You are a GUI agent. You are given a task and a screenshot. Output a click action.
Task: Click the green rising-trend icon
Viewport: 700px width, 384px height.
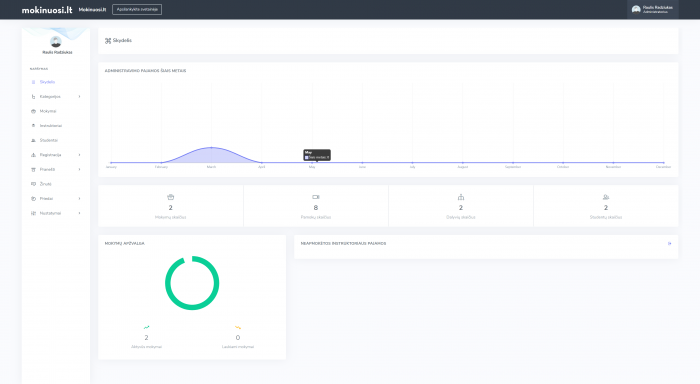tap(146, 327)
